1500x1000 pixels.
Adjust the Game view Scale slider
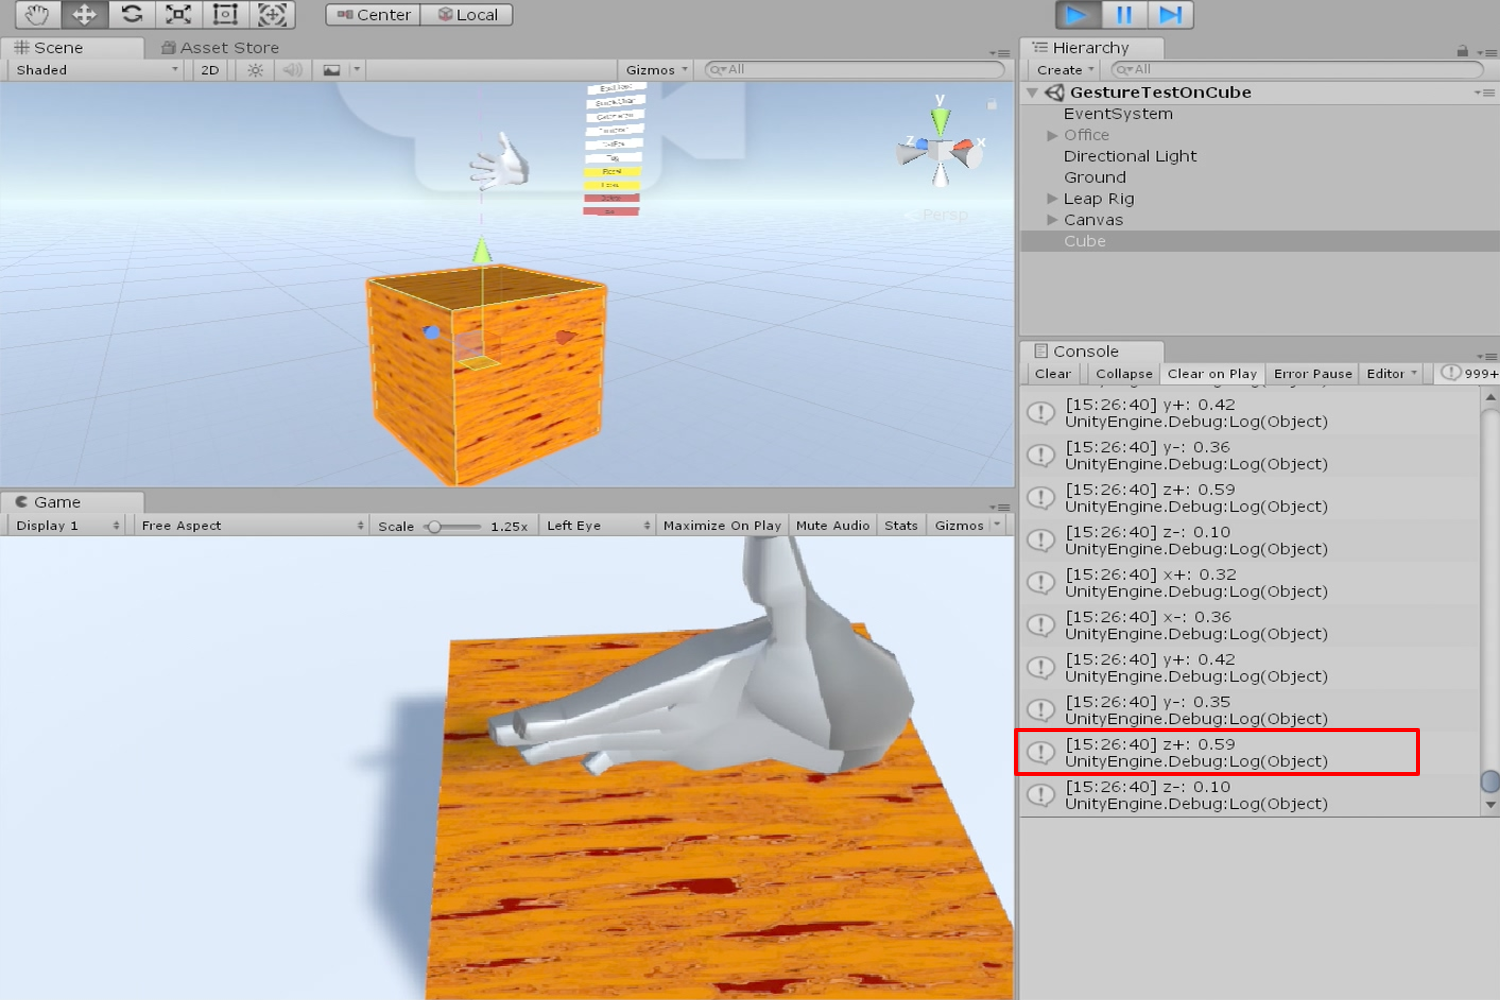tap(435, 526)
